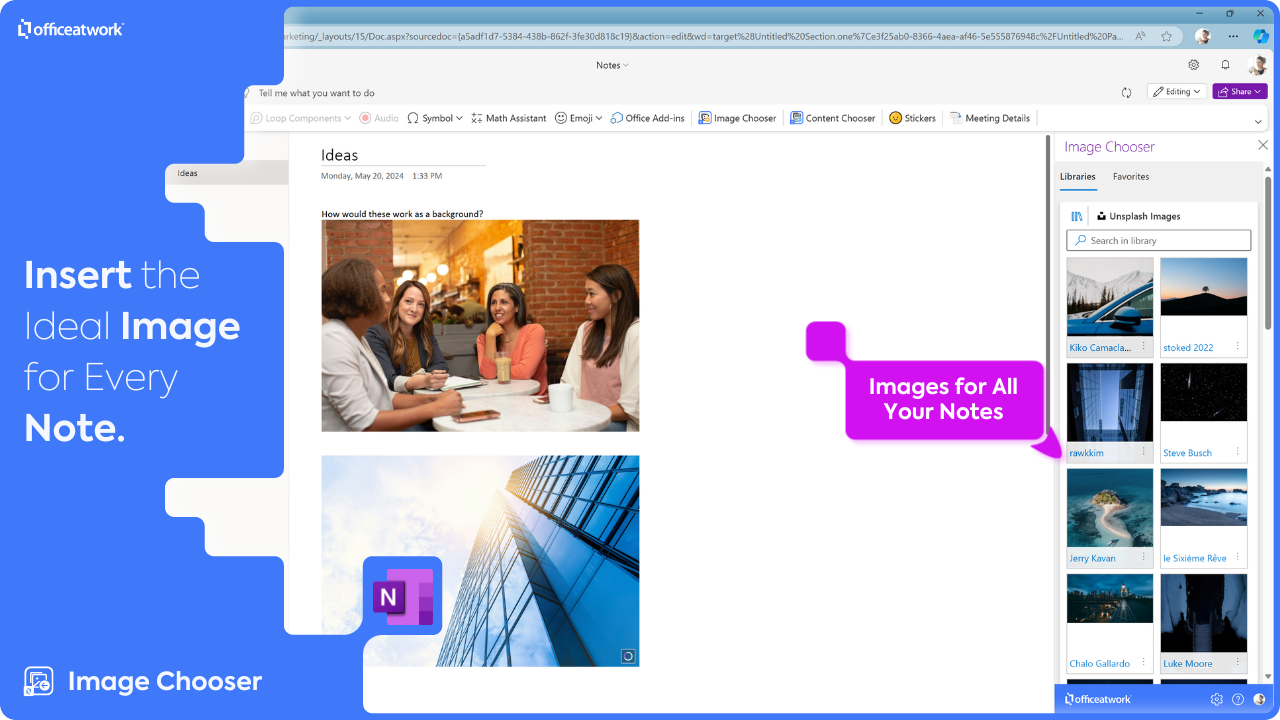
Task: Open Image Chooser help
Action: [x=1238, y=699]
